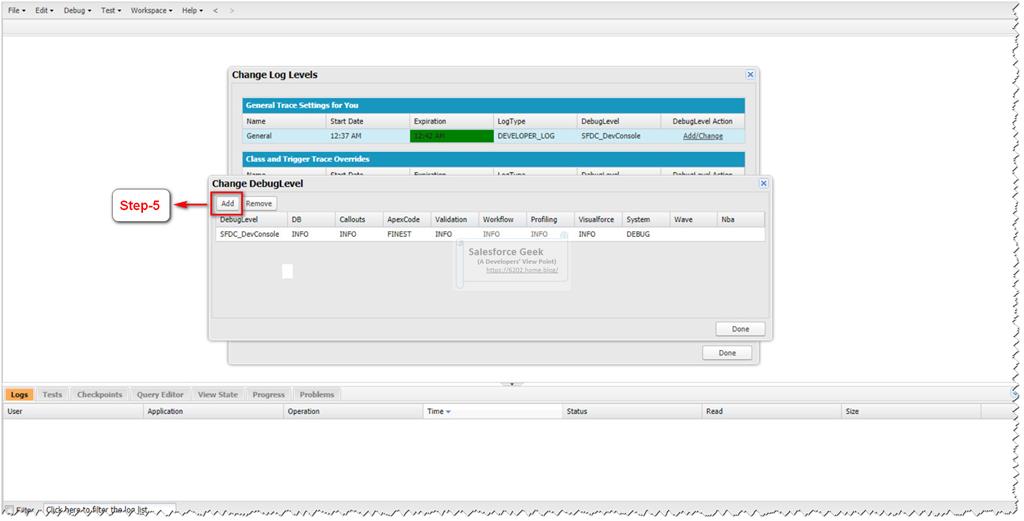
Task: Click Remove in Change DebugLevel dialog
Action: 259,203
